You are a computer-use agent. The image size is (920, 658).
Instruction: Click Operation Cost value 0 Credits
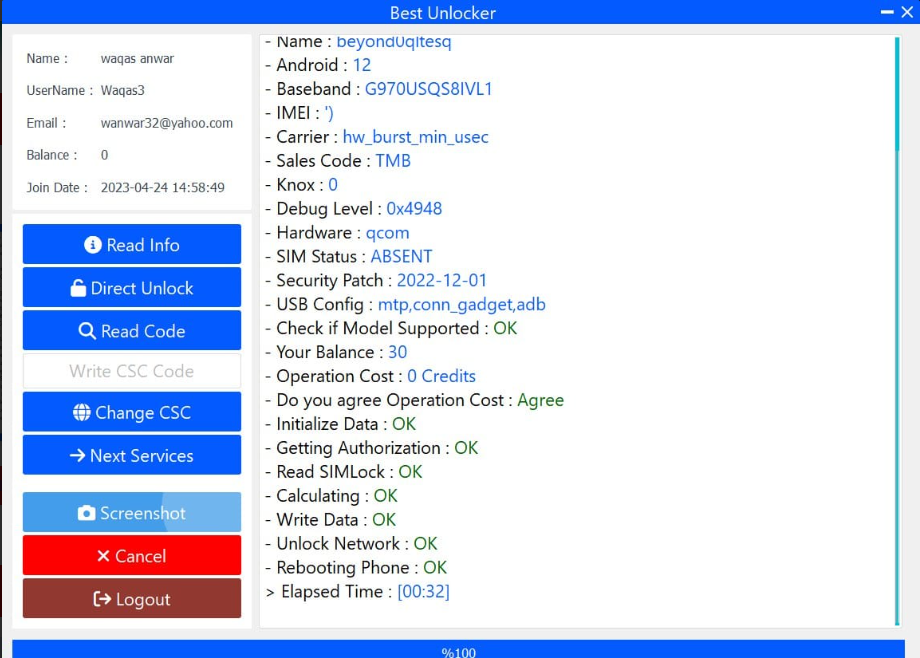tap(441, 376)
